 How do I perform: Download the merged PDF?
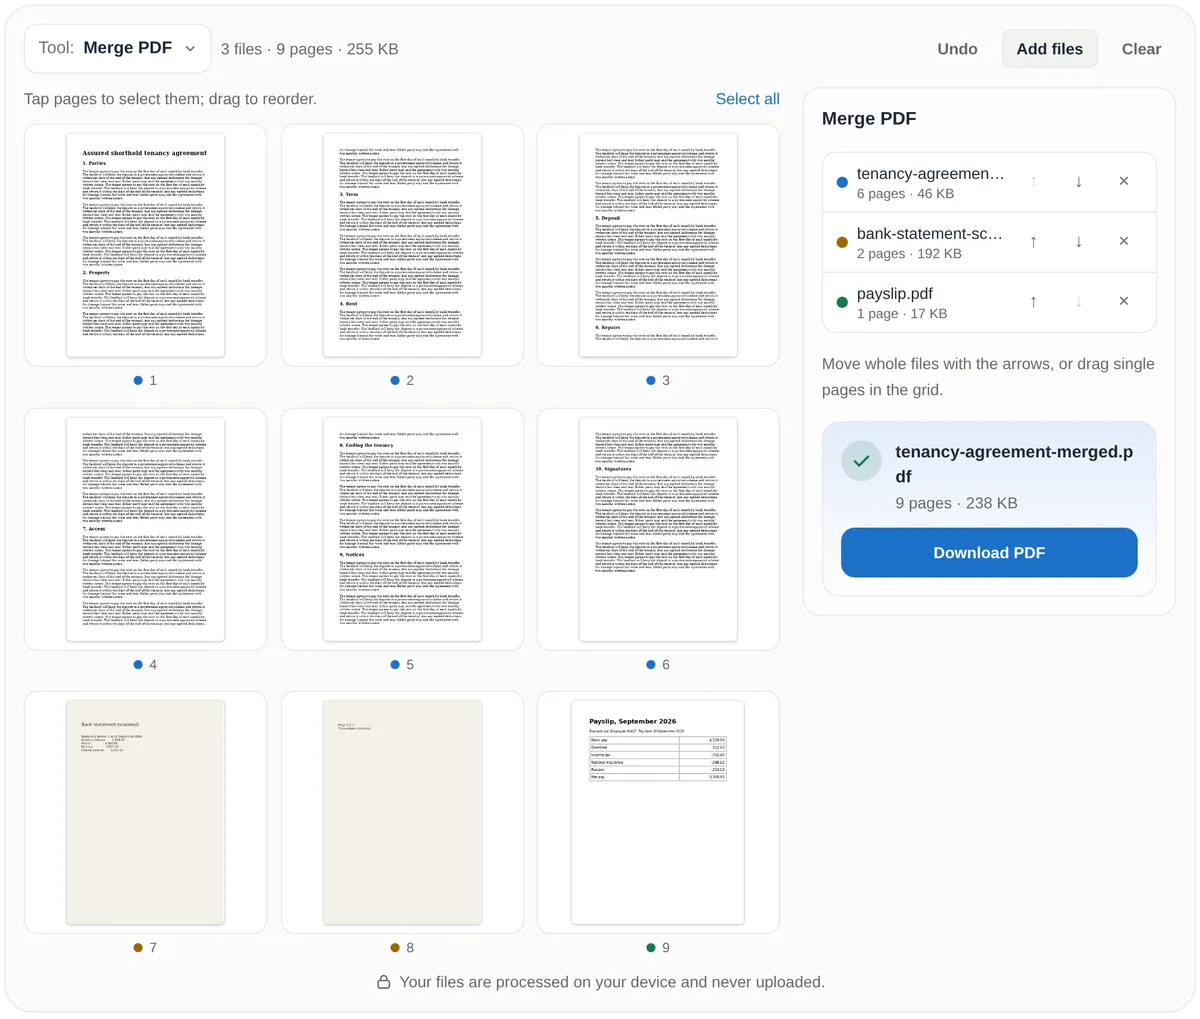coord(989,553)
